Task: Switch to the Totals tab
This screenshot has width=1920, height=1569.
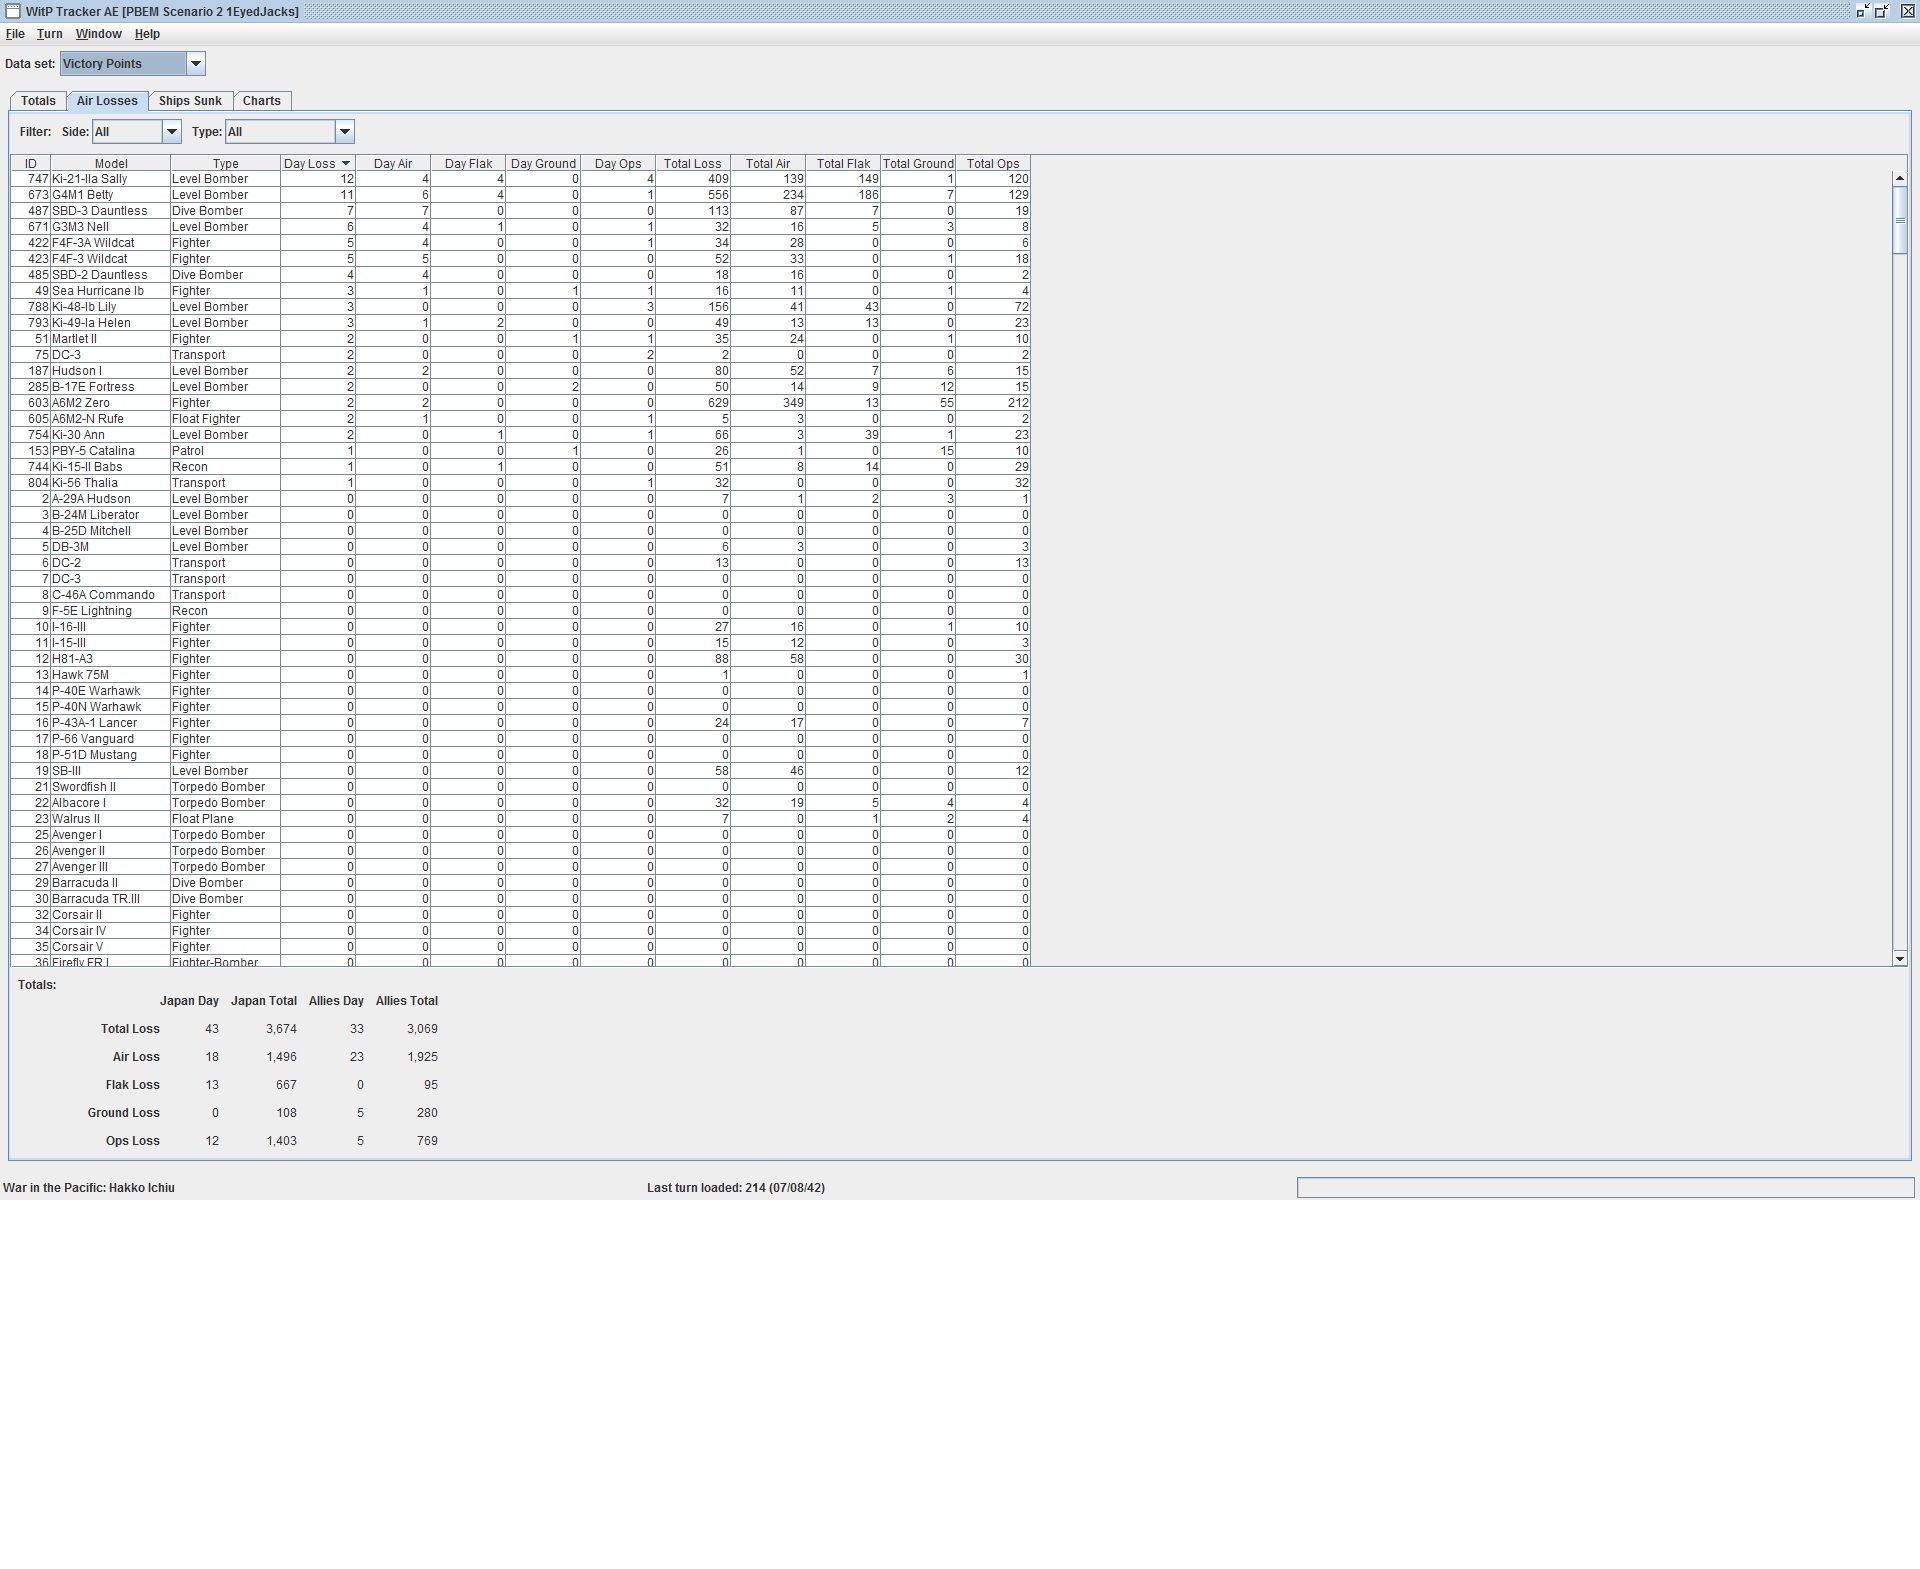Action: [x=38, y=101]
